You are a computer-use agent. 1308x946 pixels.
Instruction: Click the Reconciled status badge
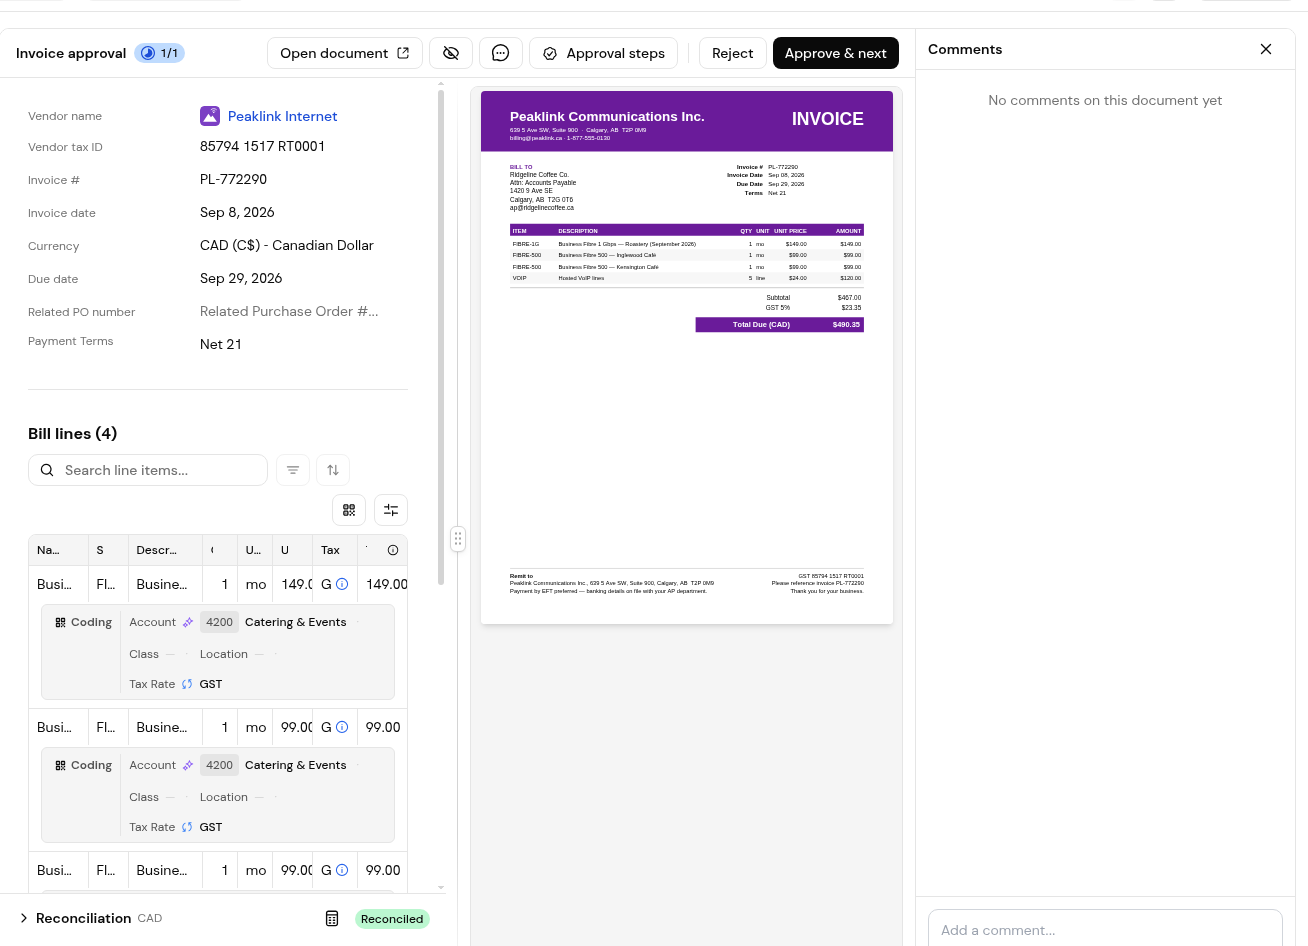(392, 919)
